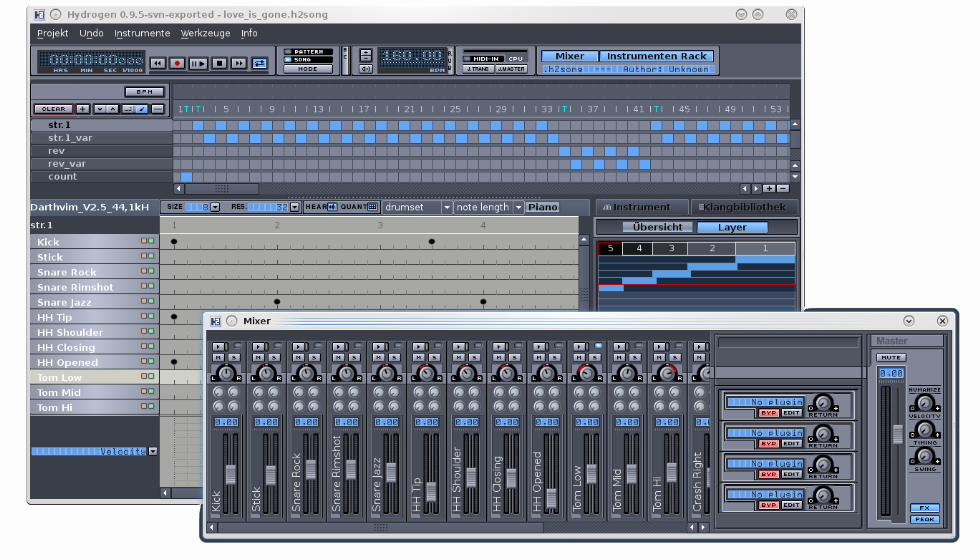The width and height of the screenshot is (980, 560).
Task: Solo the HH Tip mixer channel
Action: [x=434, y=358]
